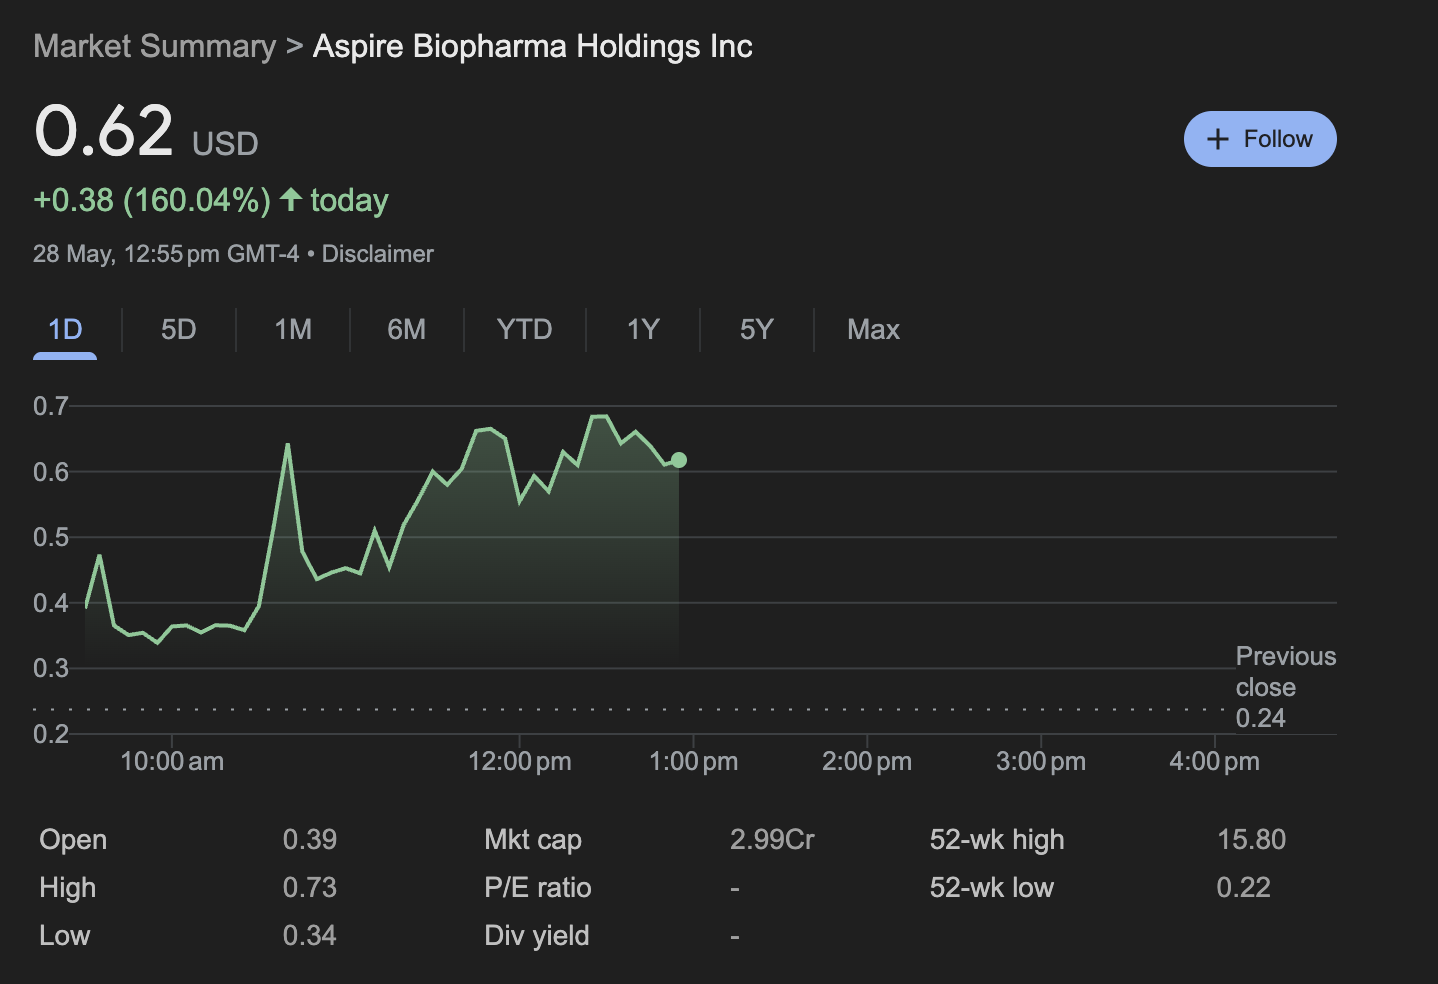
Task: Open the Market Summary breadcrumb link
Action: [154, 46]
